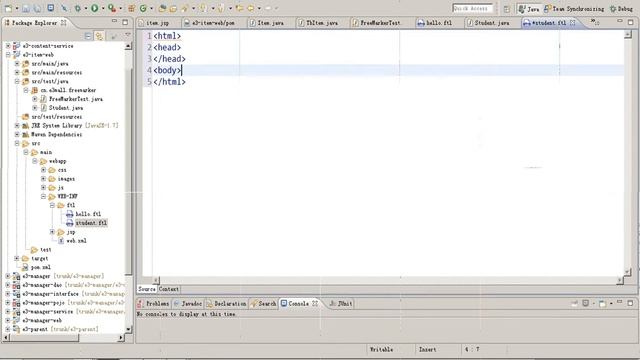Expand the Maven Dependencies node

(x=17, y=134)
